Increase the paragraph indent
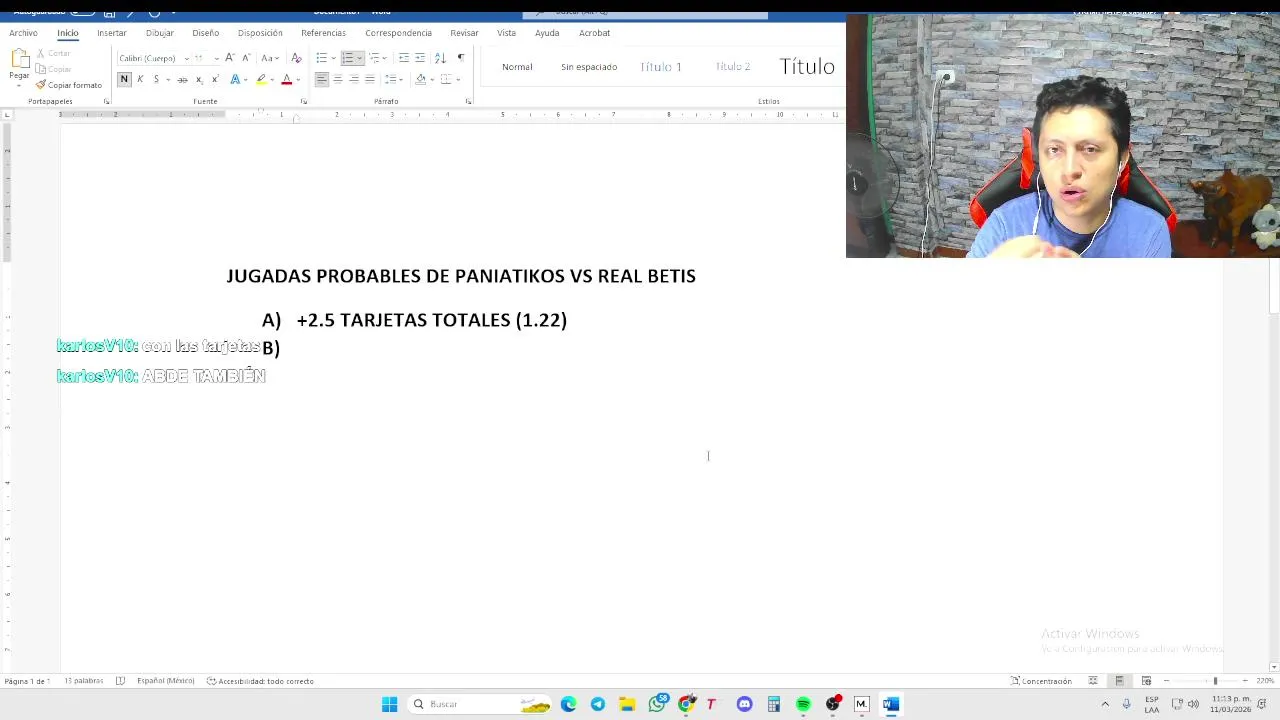1280x720 pixels. (420, 58)
